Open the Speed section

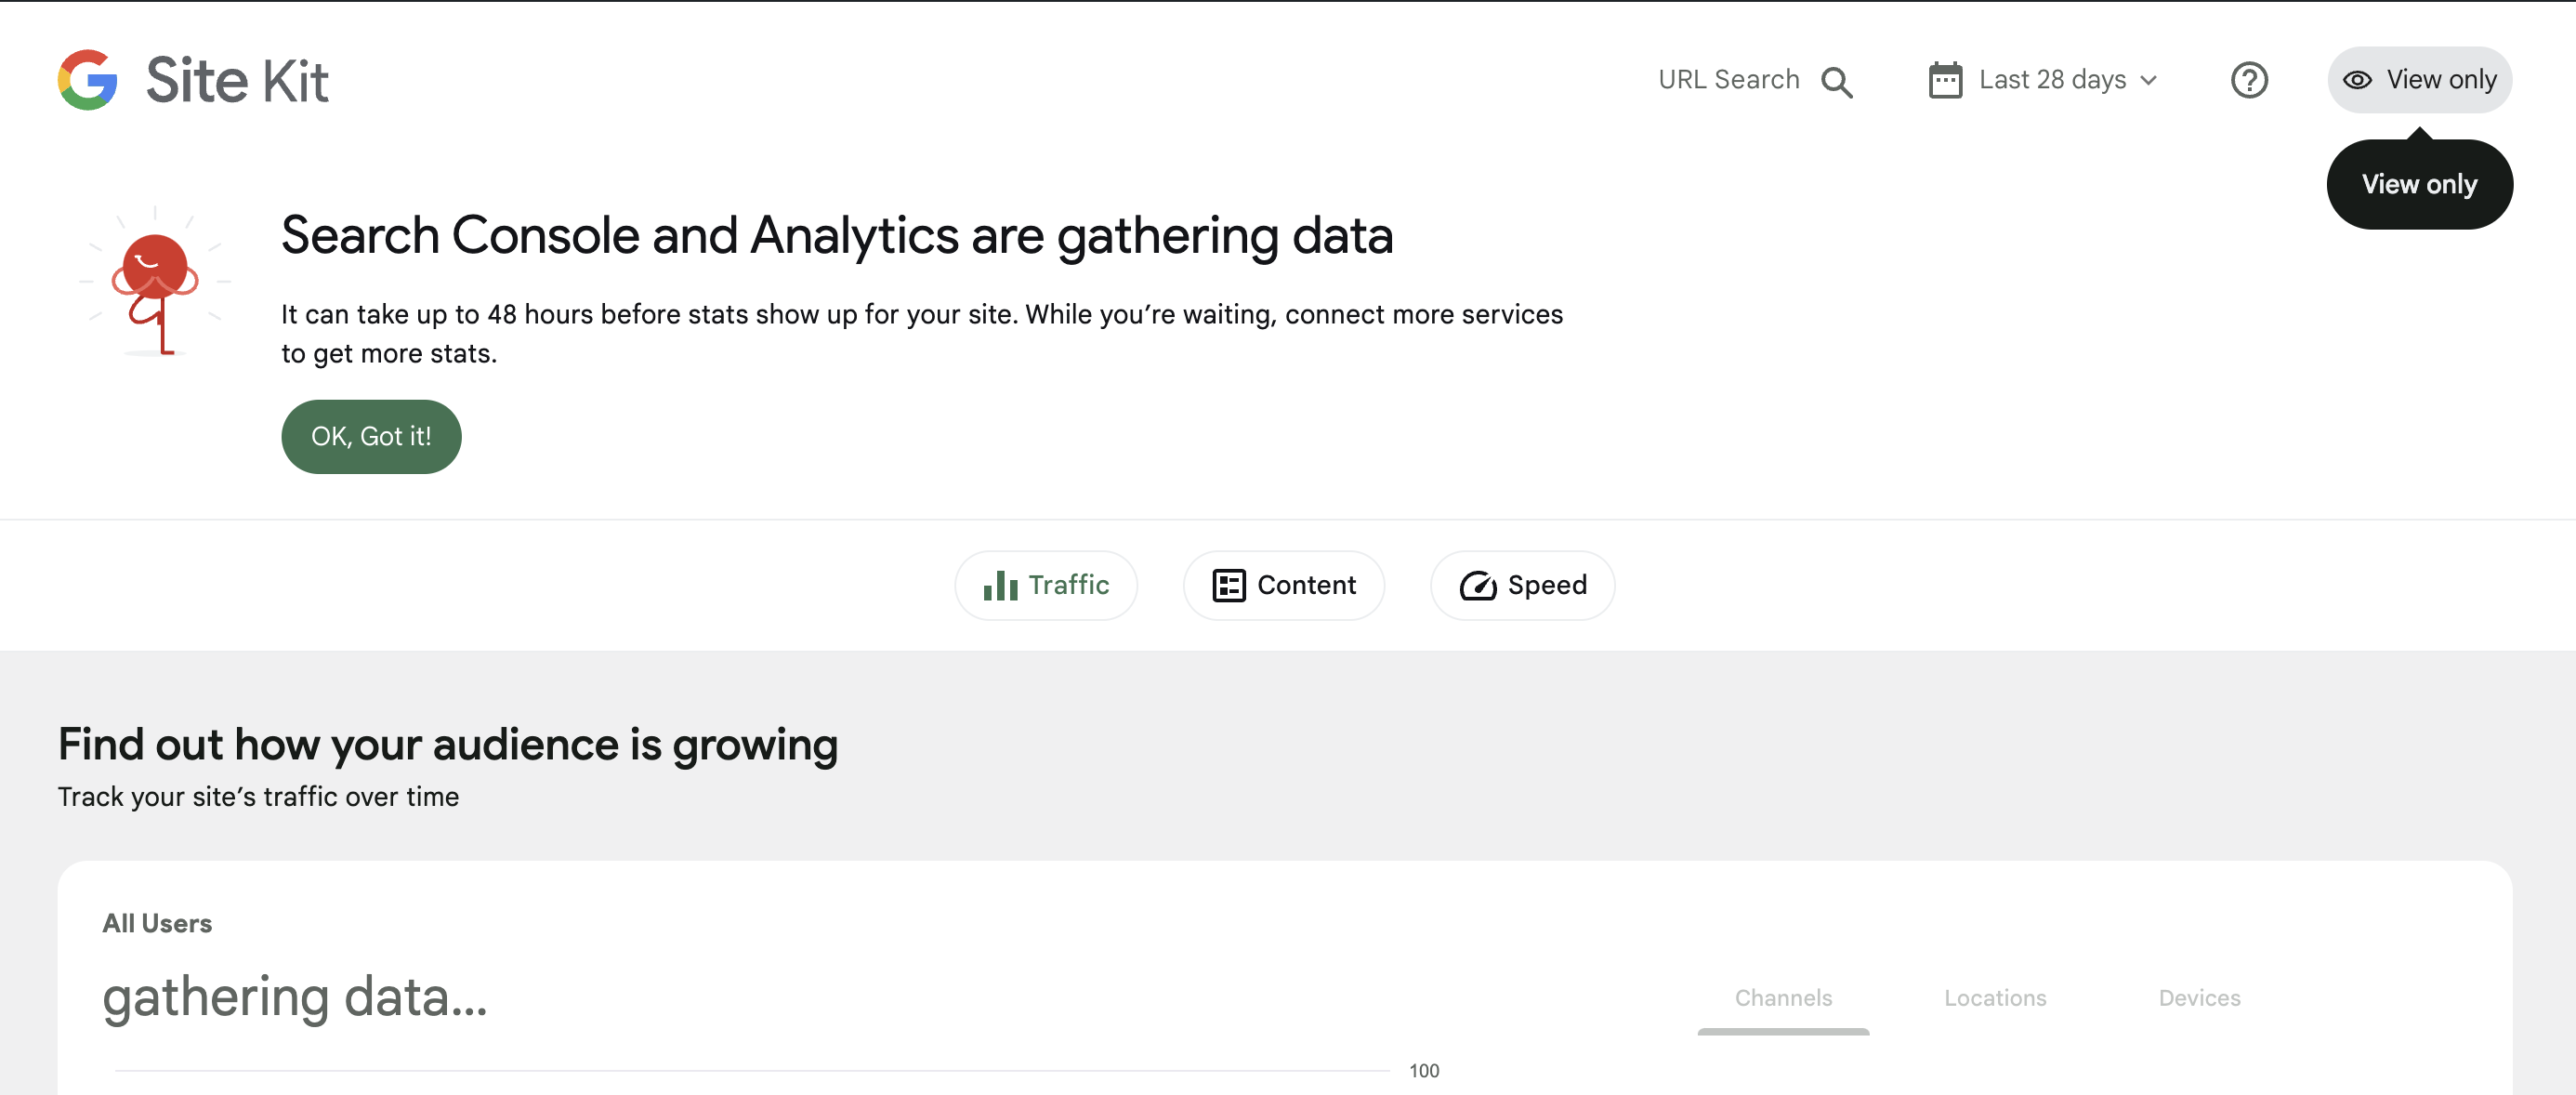click(x=1522, y=585)
